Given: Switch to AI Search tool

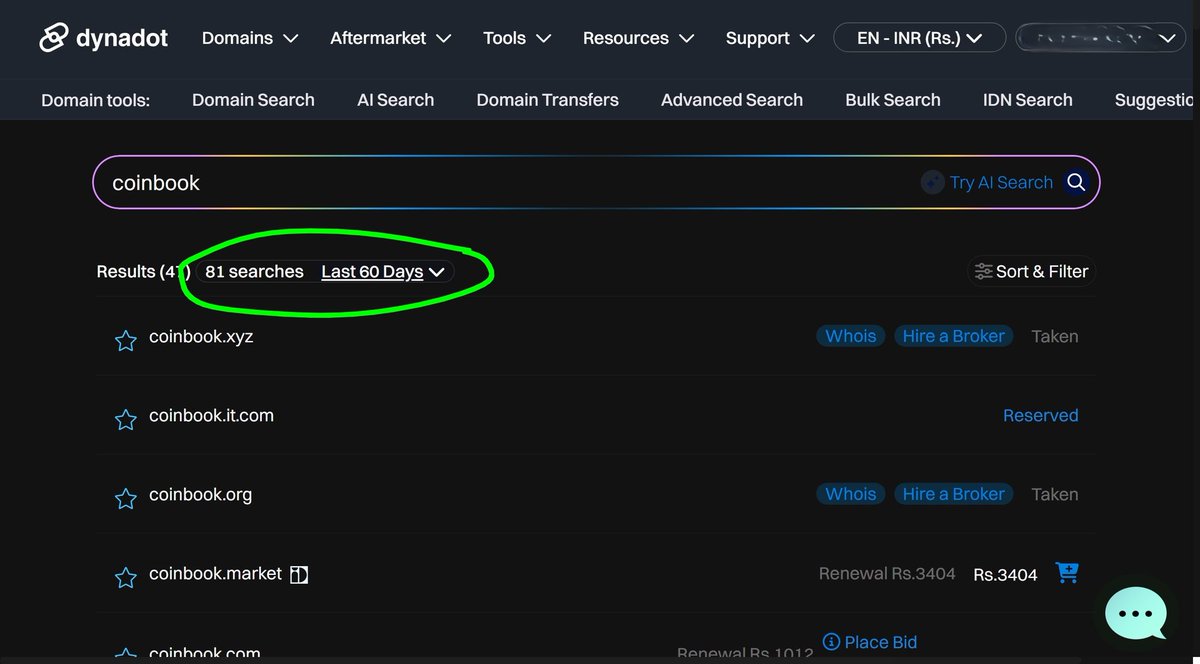Looking at the screenshot, I should pos(396,100).
